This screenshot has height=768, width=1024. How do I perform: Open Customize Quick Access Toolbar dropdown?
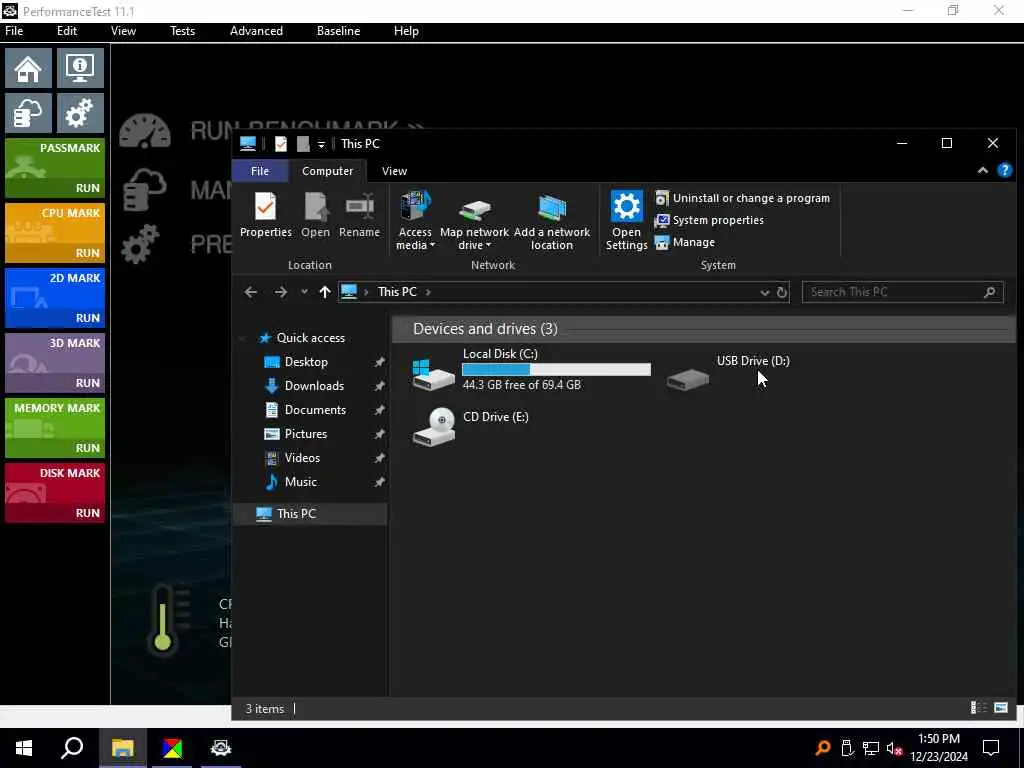click(x=321, y=144)
